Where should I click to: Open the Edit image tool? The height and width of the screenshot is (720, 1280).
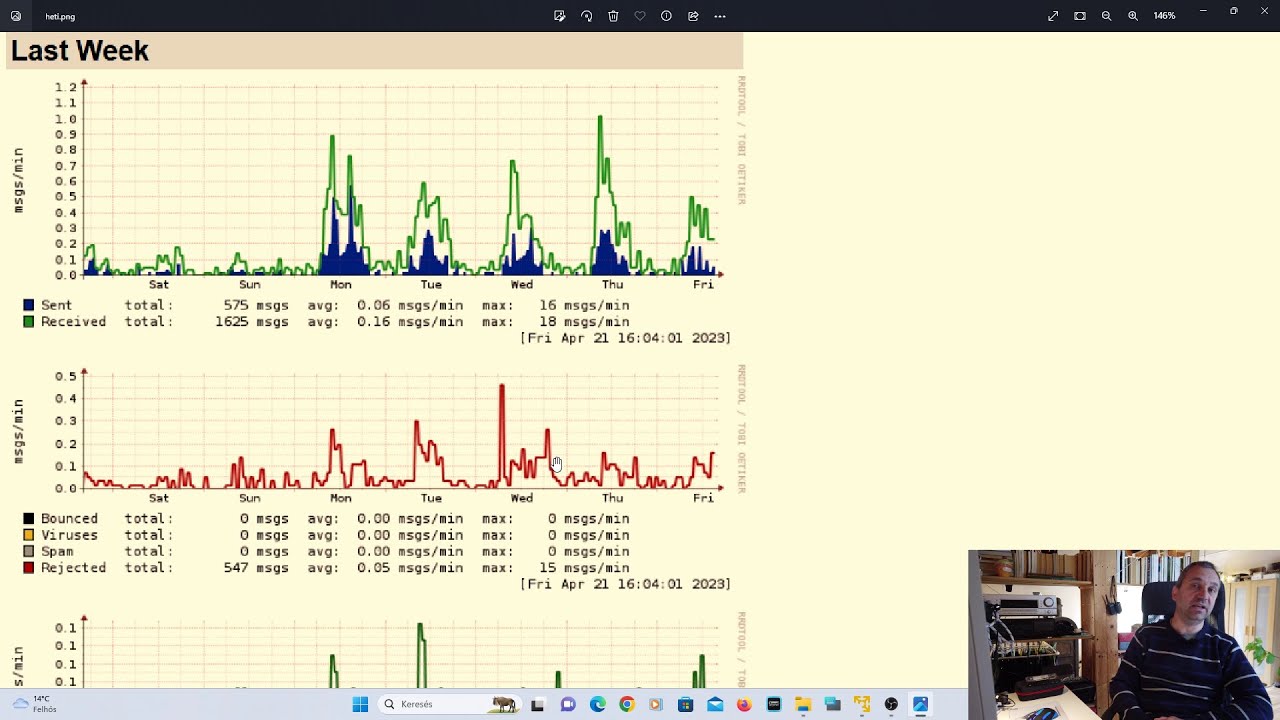[560, 16]
